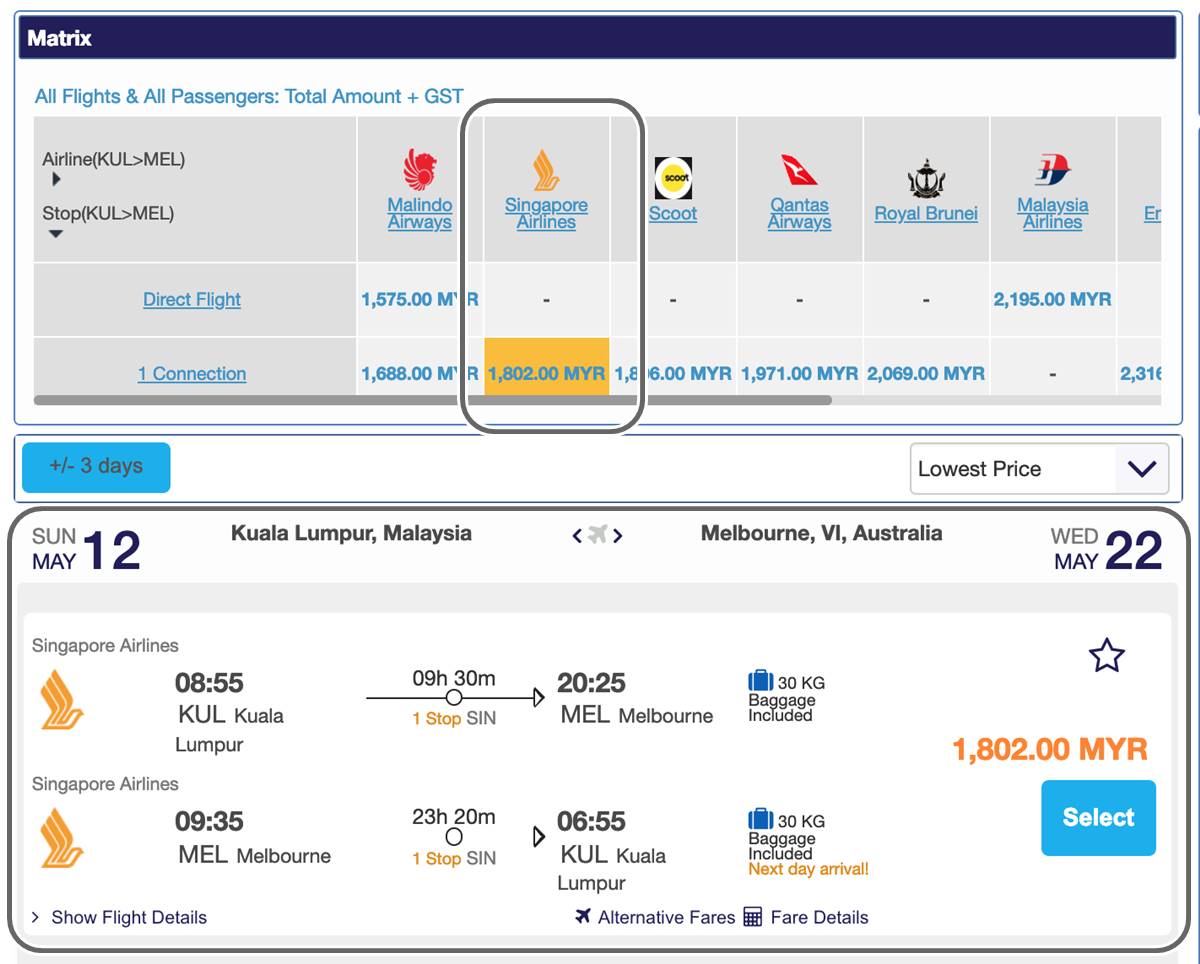The image size is (1200, 964).
Task: Open Royal Brunei link
Action: (926, 213)
